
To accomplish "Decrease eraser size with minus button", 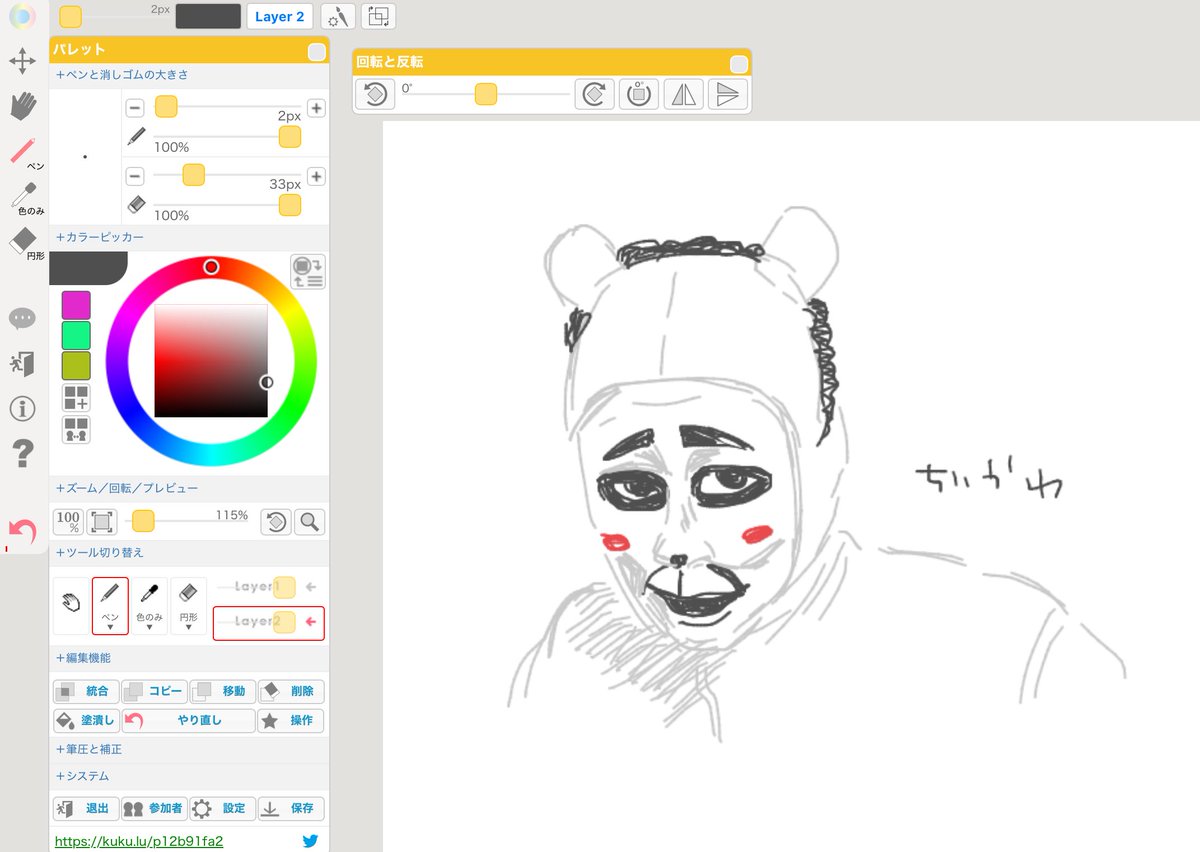I will (x=135, y=176).
